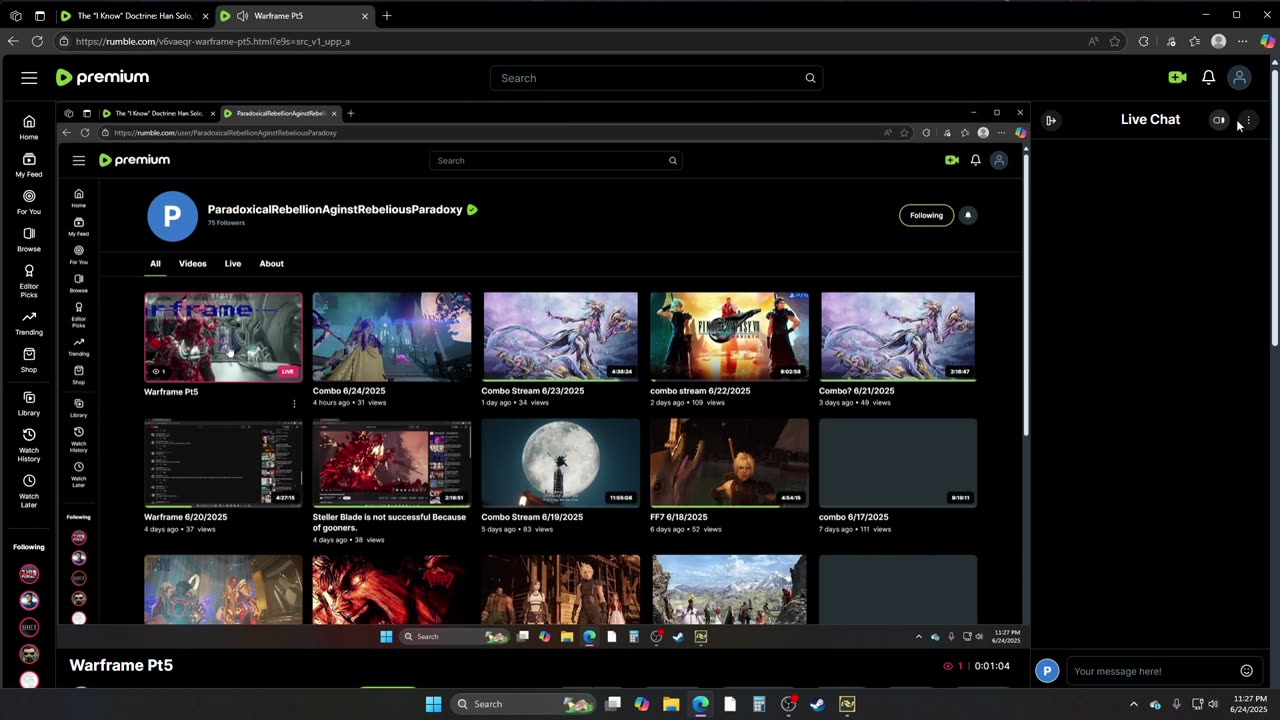Screen dimensions: 1280x720
Task: Switch to 'The I Know Doctrine' browser tab
Action: click(135, 16)
